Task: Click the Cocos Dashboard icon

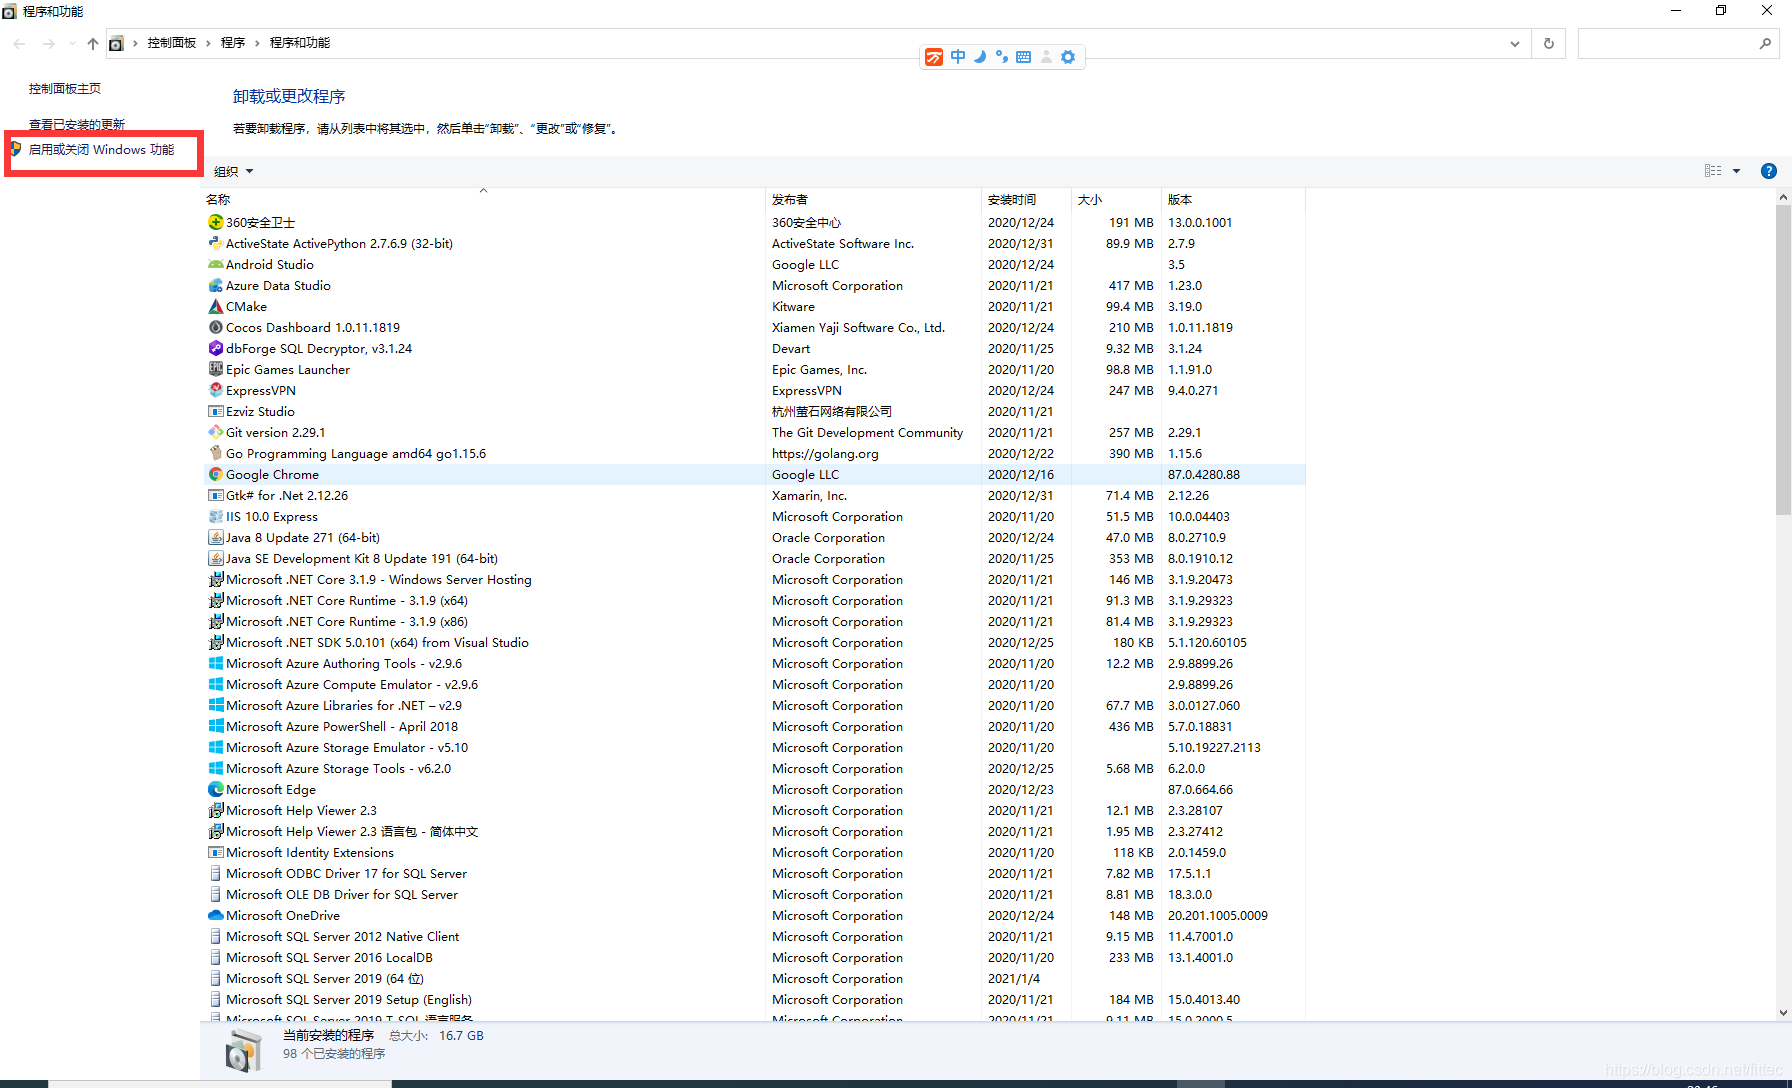Action: tap(215, 327)
